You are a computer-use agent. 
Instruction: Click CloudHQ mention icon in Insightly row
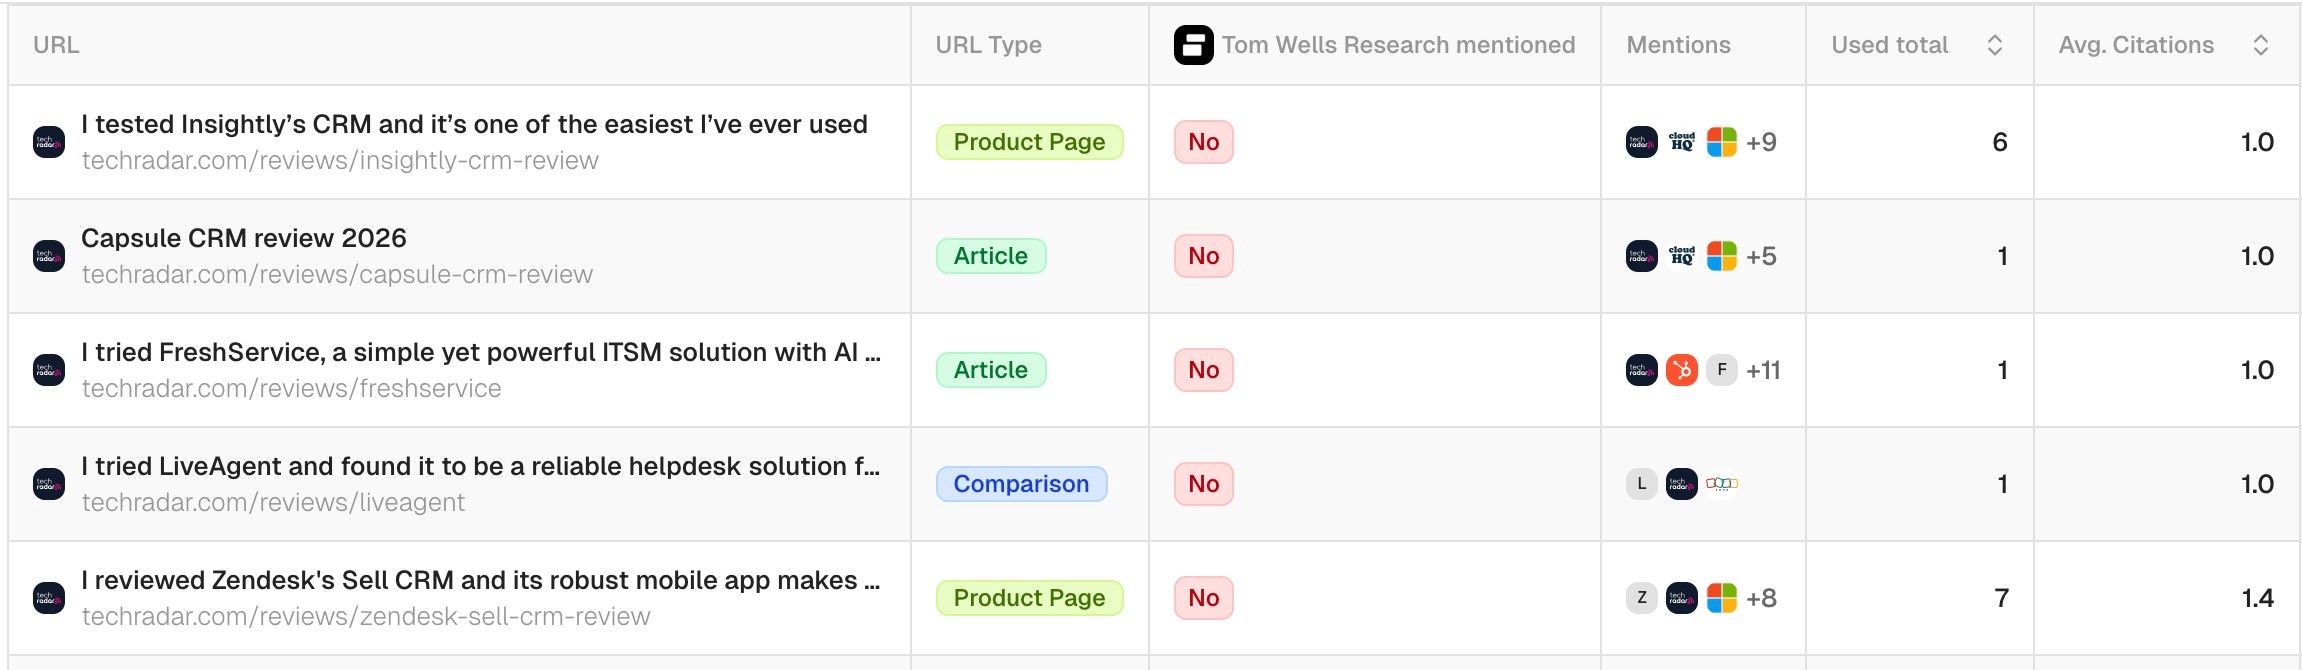[1682, 142]
